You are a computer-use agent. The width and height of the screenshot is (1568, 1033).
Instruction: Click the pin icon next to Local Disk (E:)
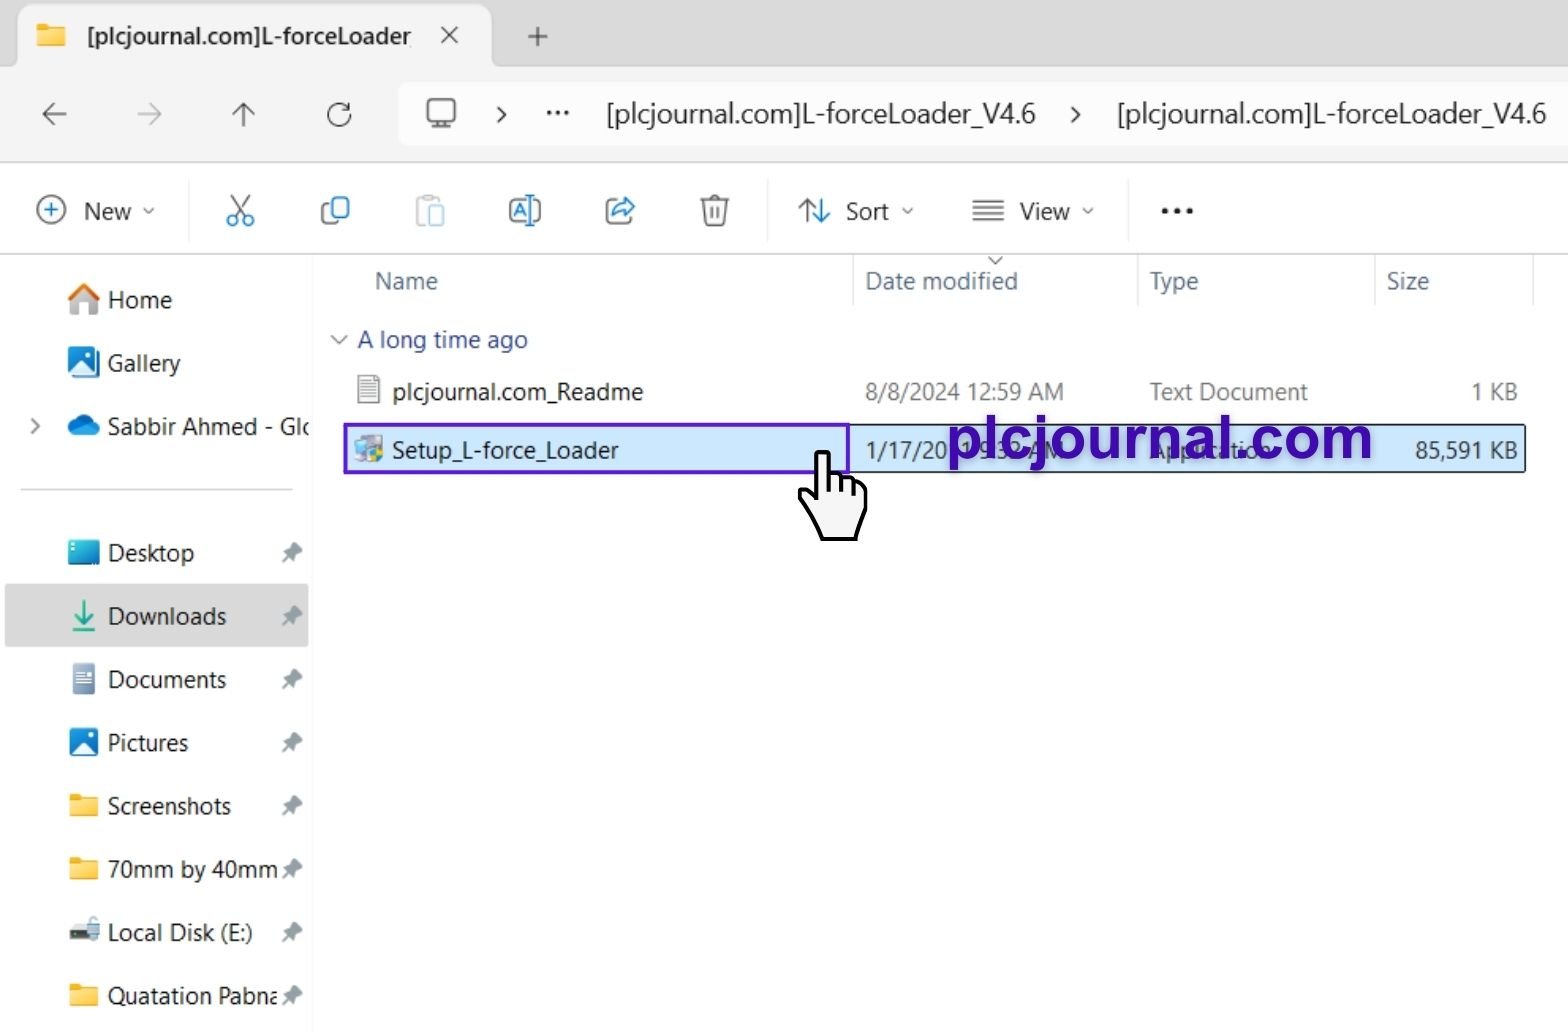291,932
